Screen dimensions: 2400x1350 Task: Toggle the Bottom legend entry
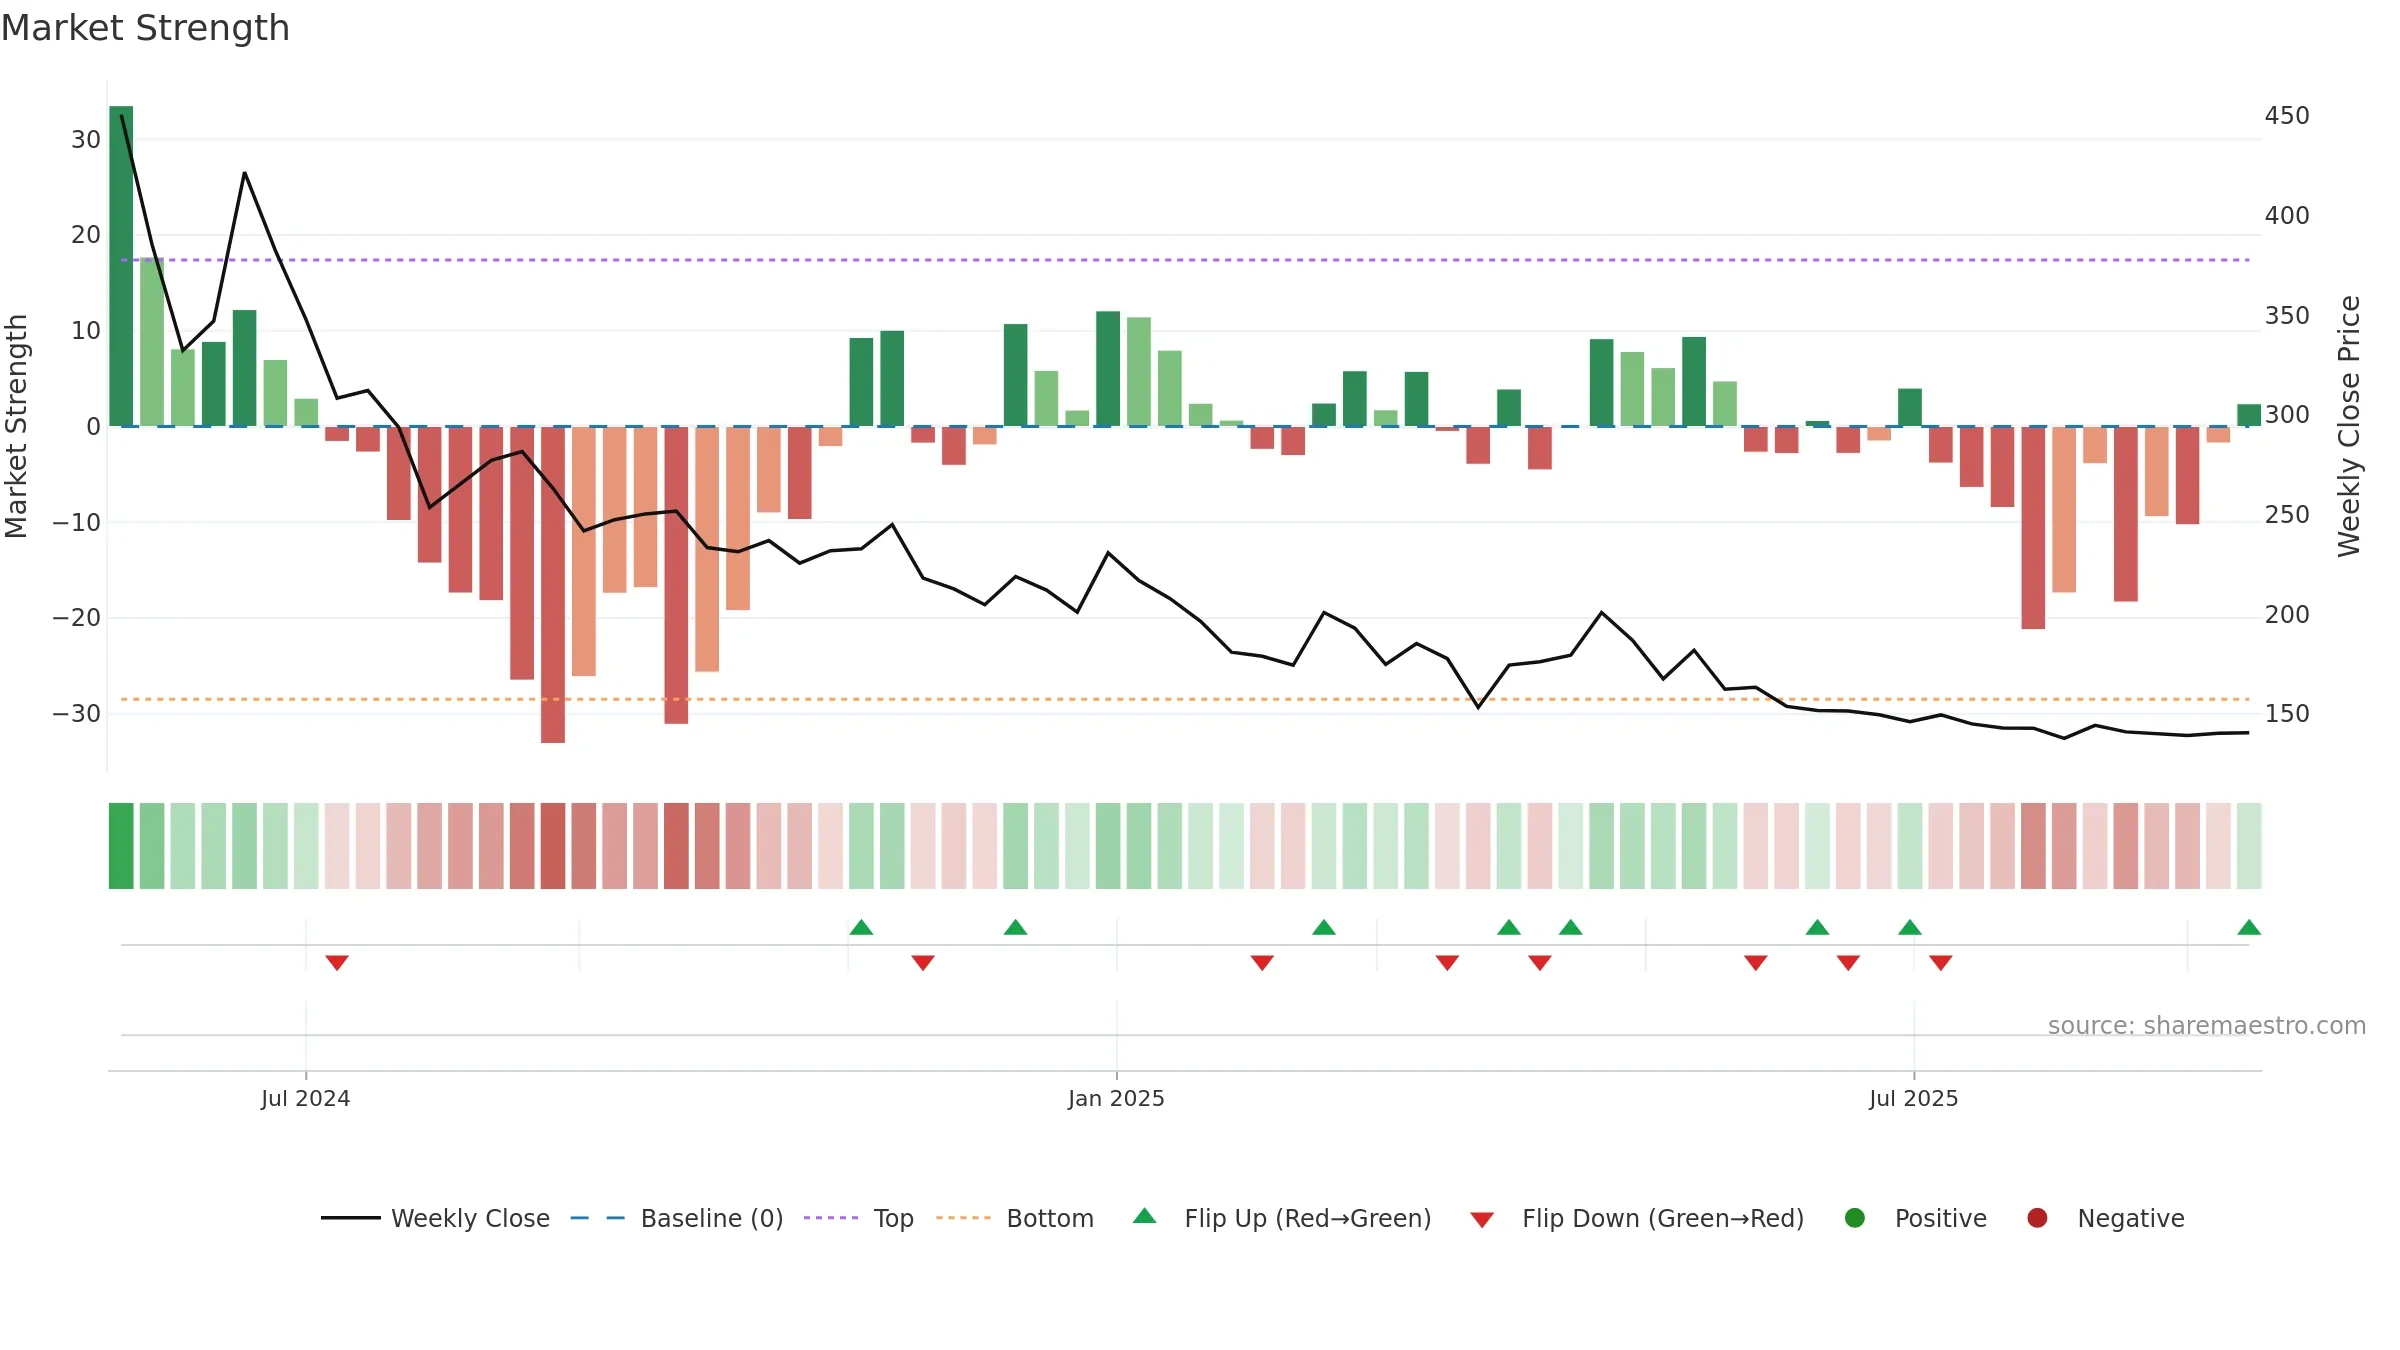[x=1015, y=1218]
